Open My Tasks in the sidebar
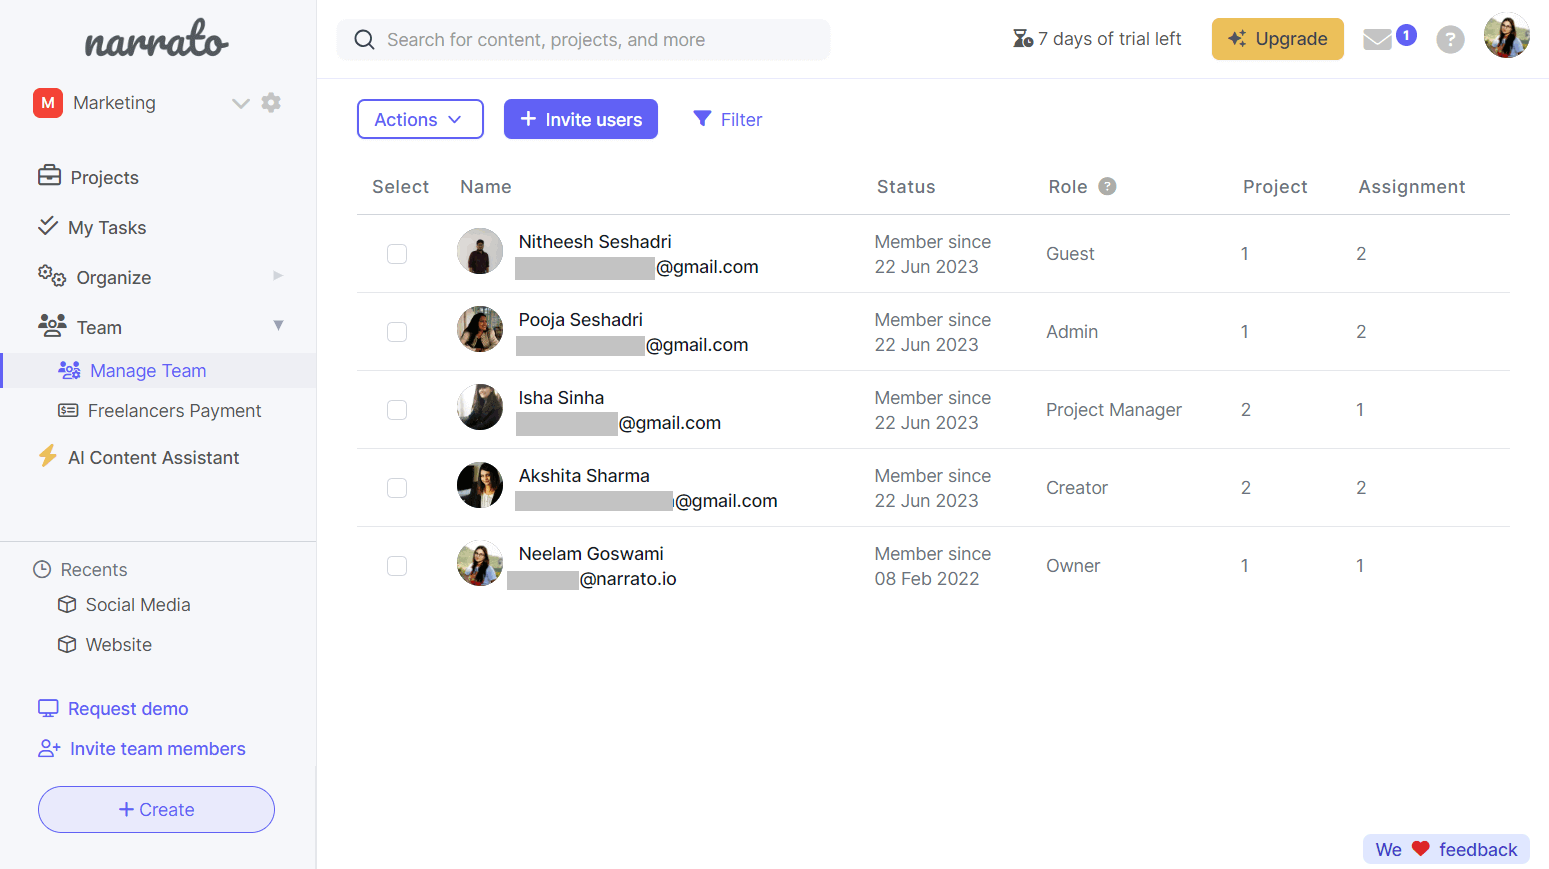1549x869 pixels. pyautogui.click(x=107, y=227)
